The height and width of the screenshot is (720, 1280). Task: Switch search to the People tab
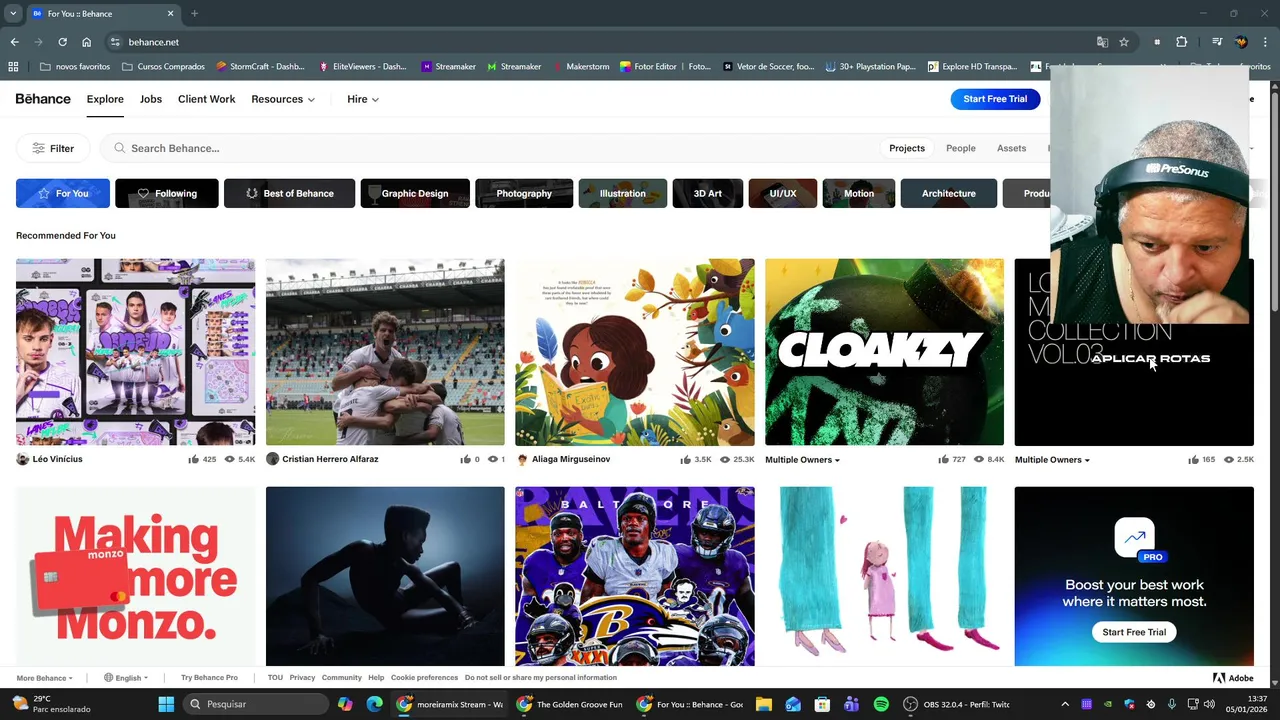(x=961, y=148)
